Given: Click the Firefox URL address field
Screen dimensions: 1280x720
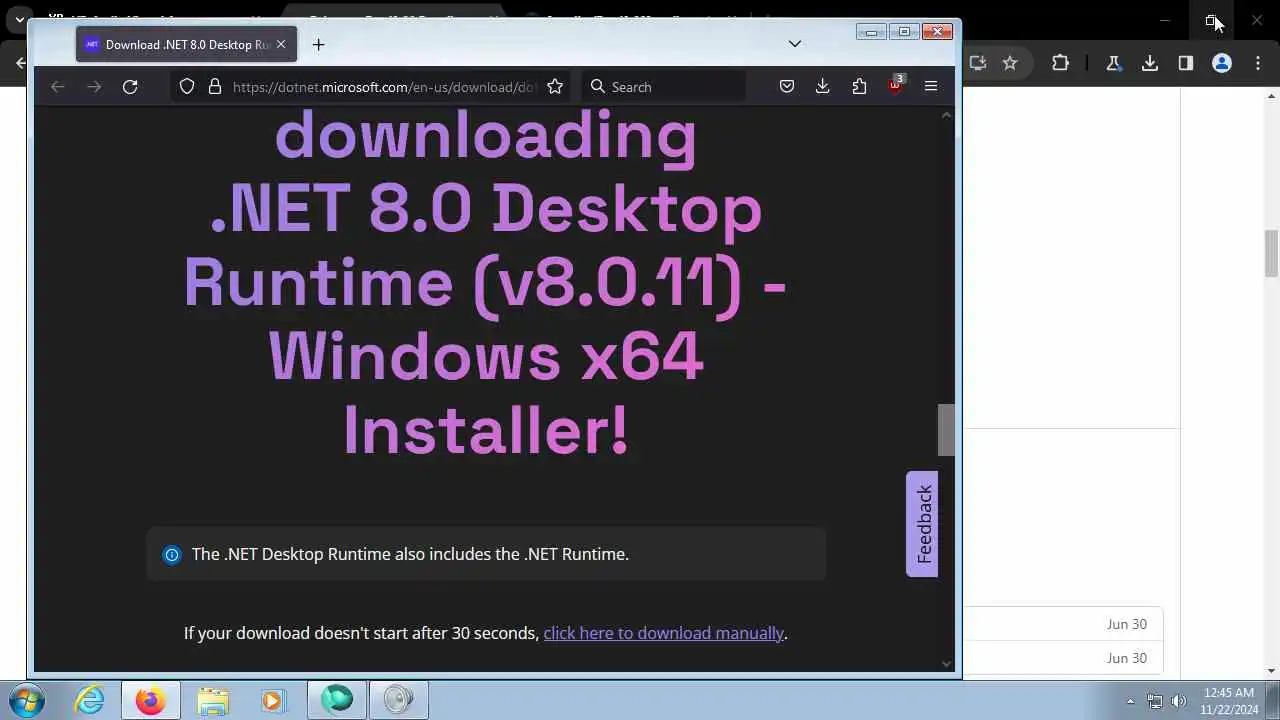Looking at the screenshot, I should (385, 87).
